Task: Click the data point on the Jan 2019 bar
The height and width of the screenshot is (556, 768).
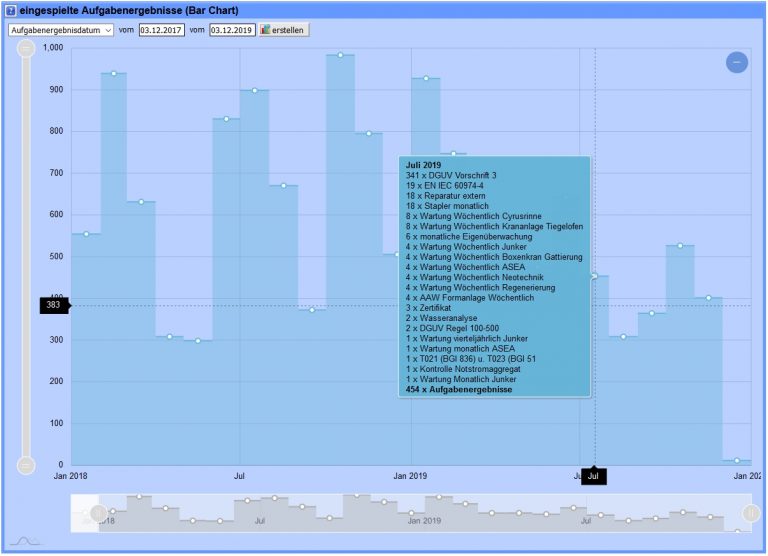Action: (x=425, y=78)
